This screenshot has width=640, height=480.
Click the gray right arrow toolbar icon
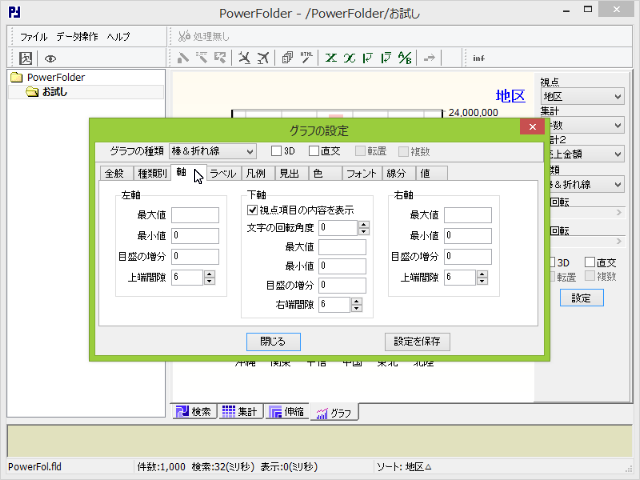point(429,58)
